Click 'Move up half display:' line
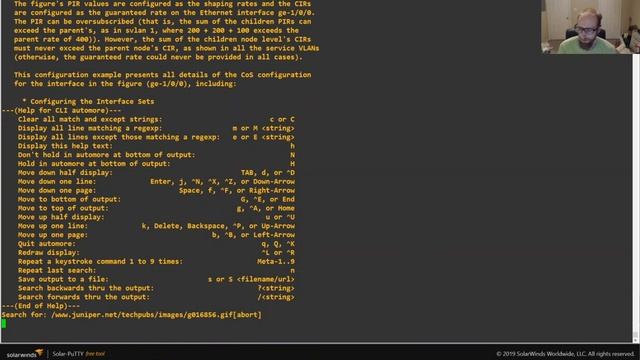This screenshot has height=360, width=640. 156,217
